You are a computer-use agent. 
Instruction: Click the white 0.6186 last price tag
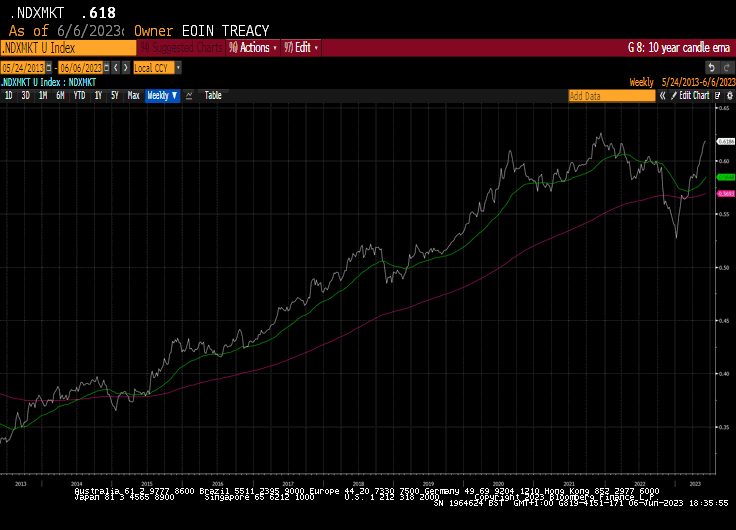pos(726,141)
